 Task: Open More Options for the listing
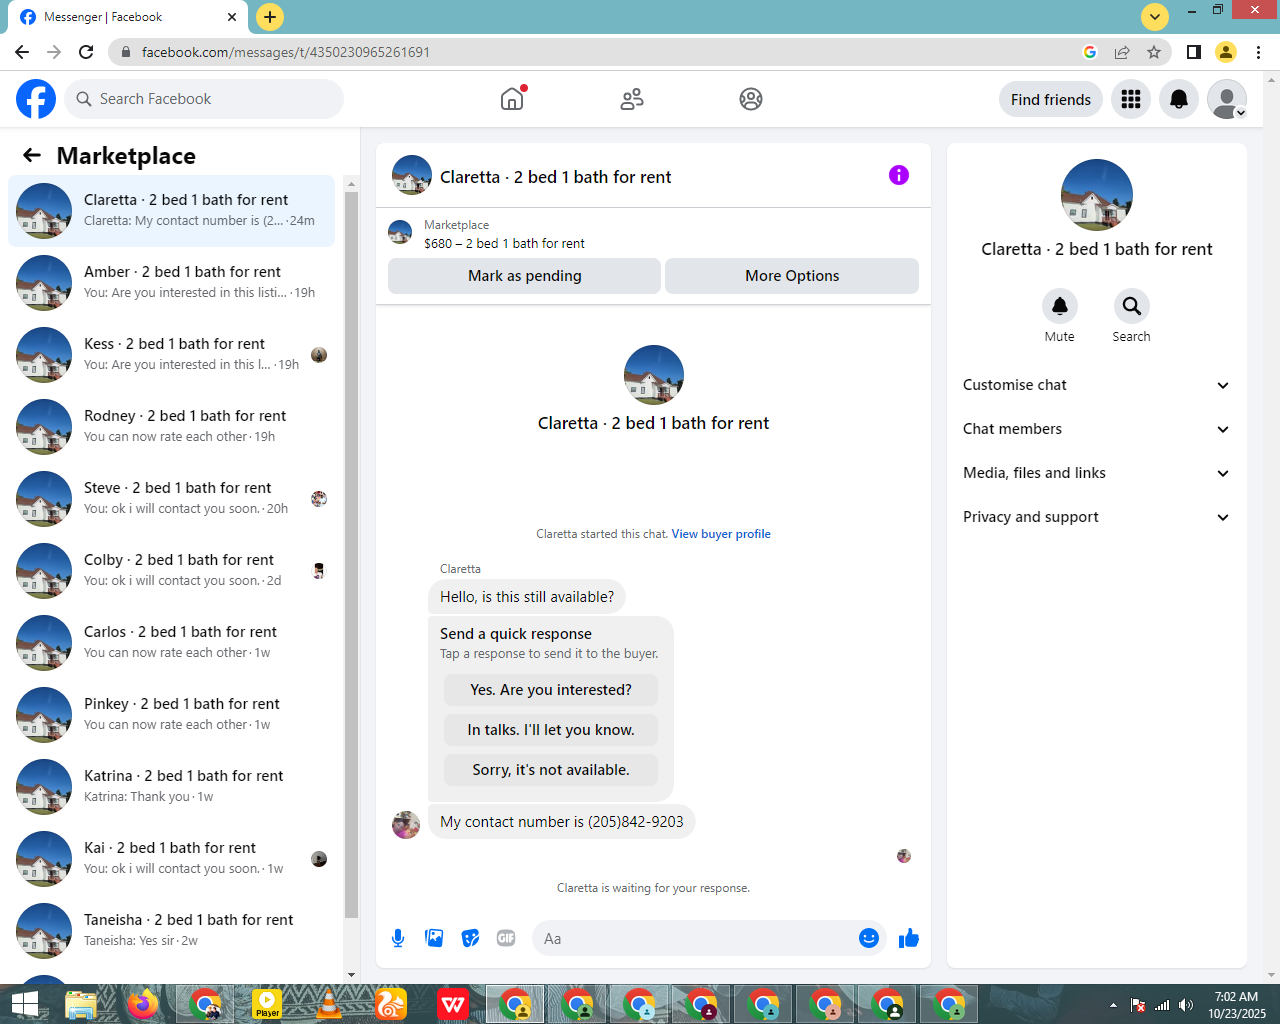click(792, 276)
